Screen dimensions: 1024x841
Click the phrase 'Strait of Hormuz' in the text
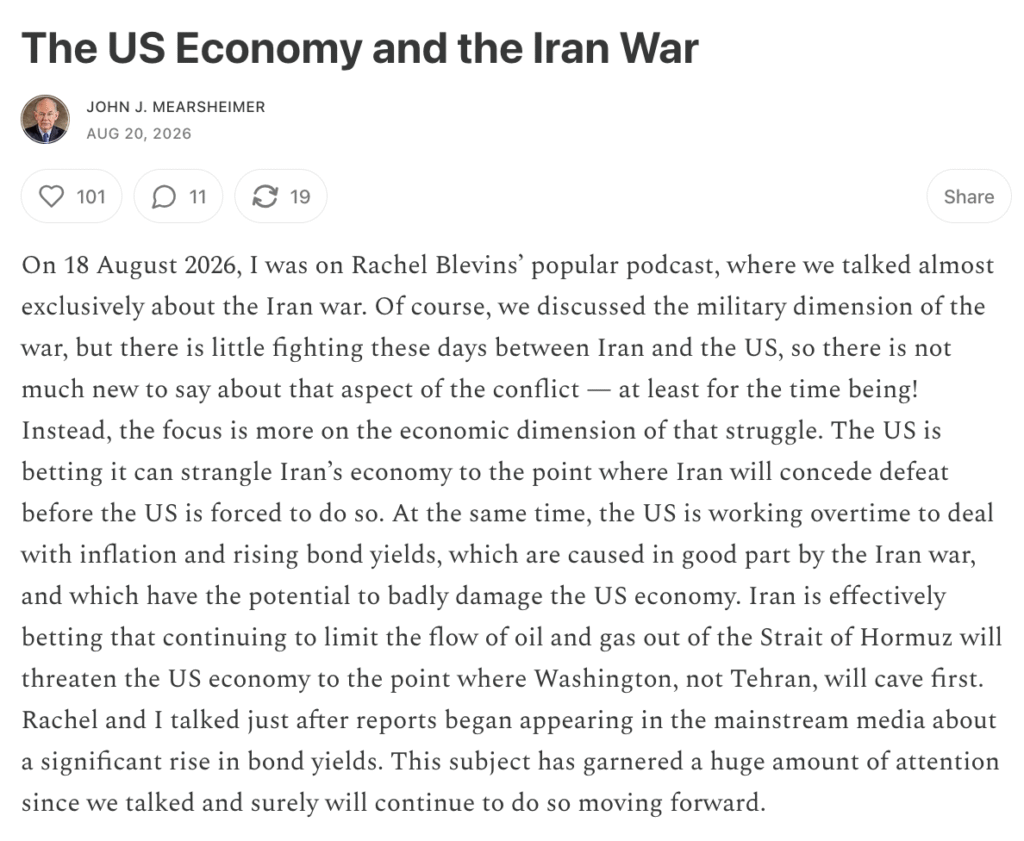click(856, 637)
